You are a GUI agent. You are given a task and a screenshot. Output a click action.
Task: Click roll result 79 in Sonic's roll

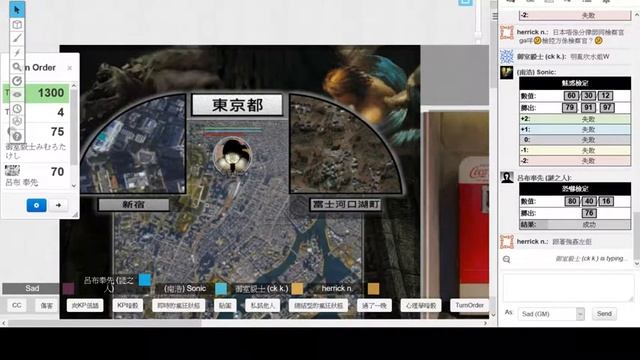click(569, 107)
